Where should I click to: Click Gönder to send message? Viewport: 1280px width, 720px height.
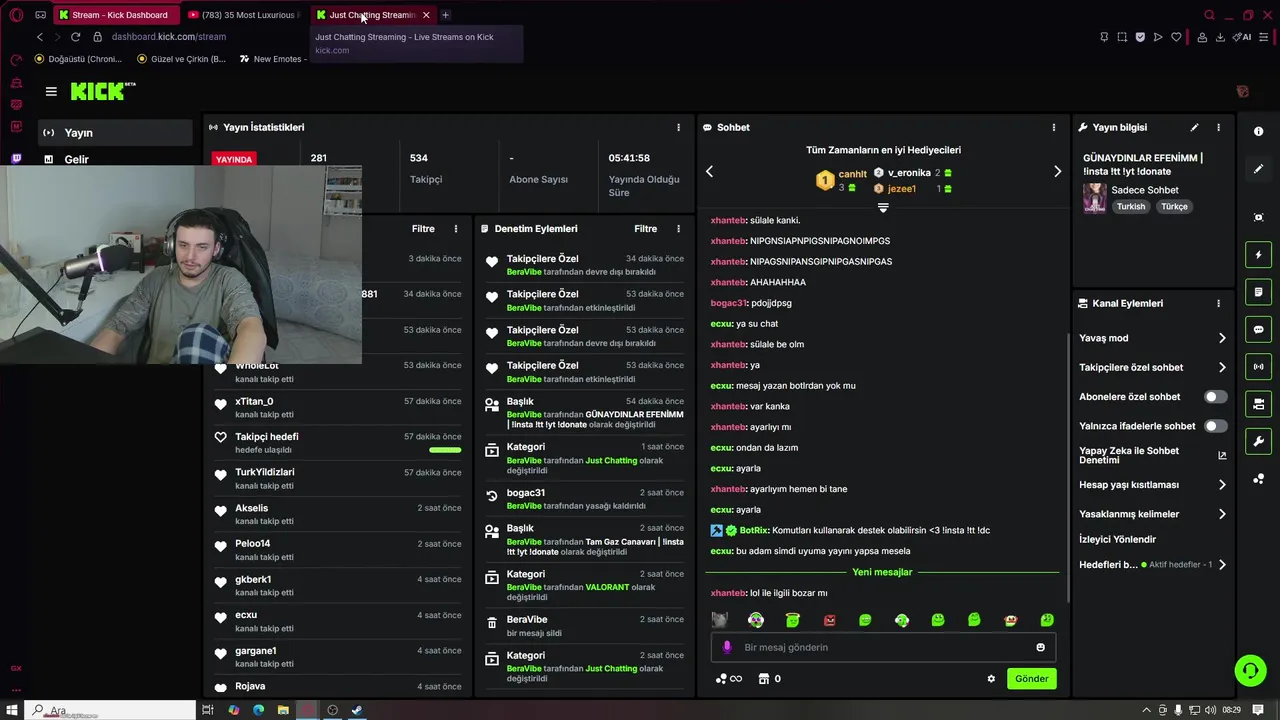point(1031,678)
